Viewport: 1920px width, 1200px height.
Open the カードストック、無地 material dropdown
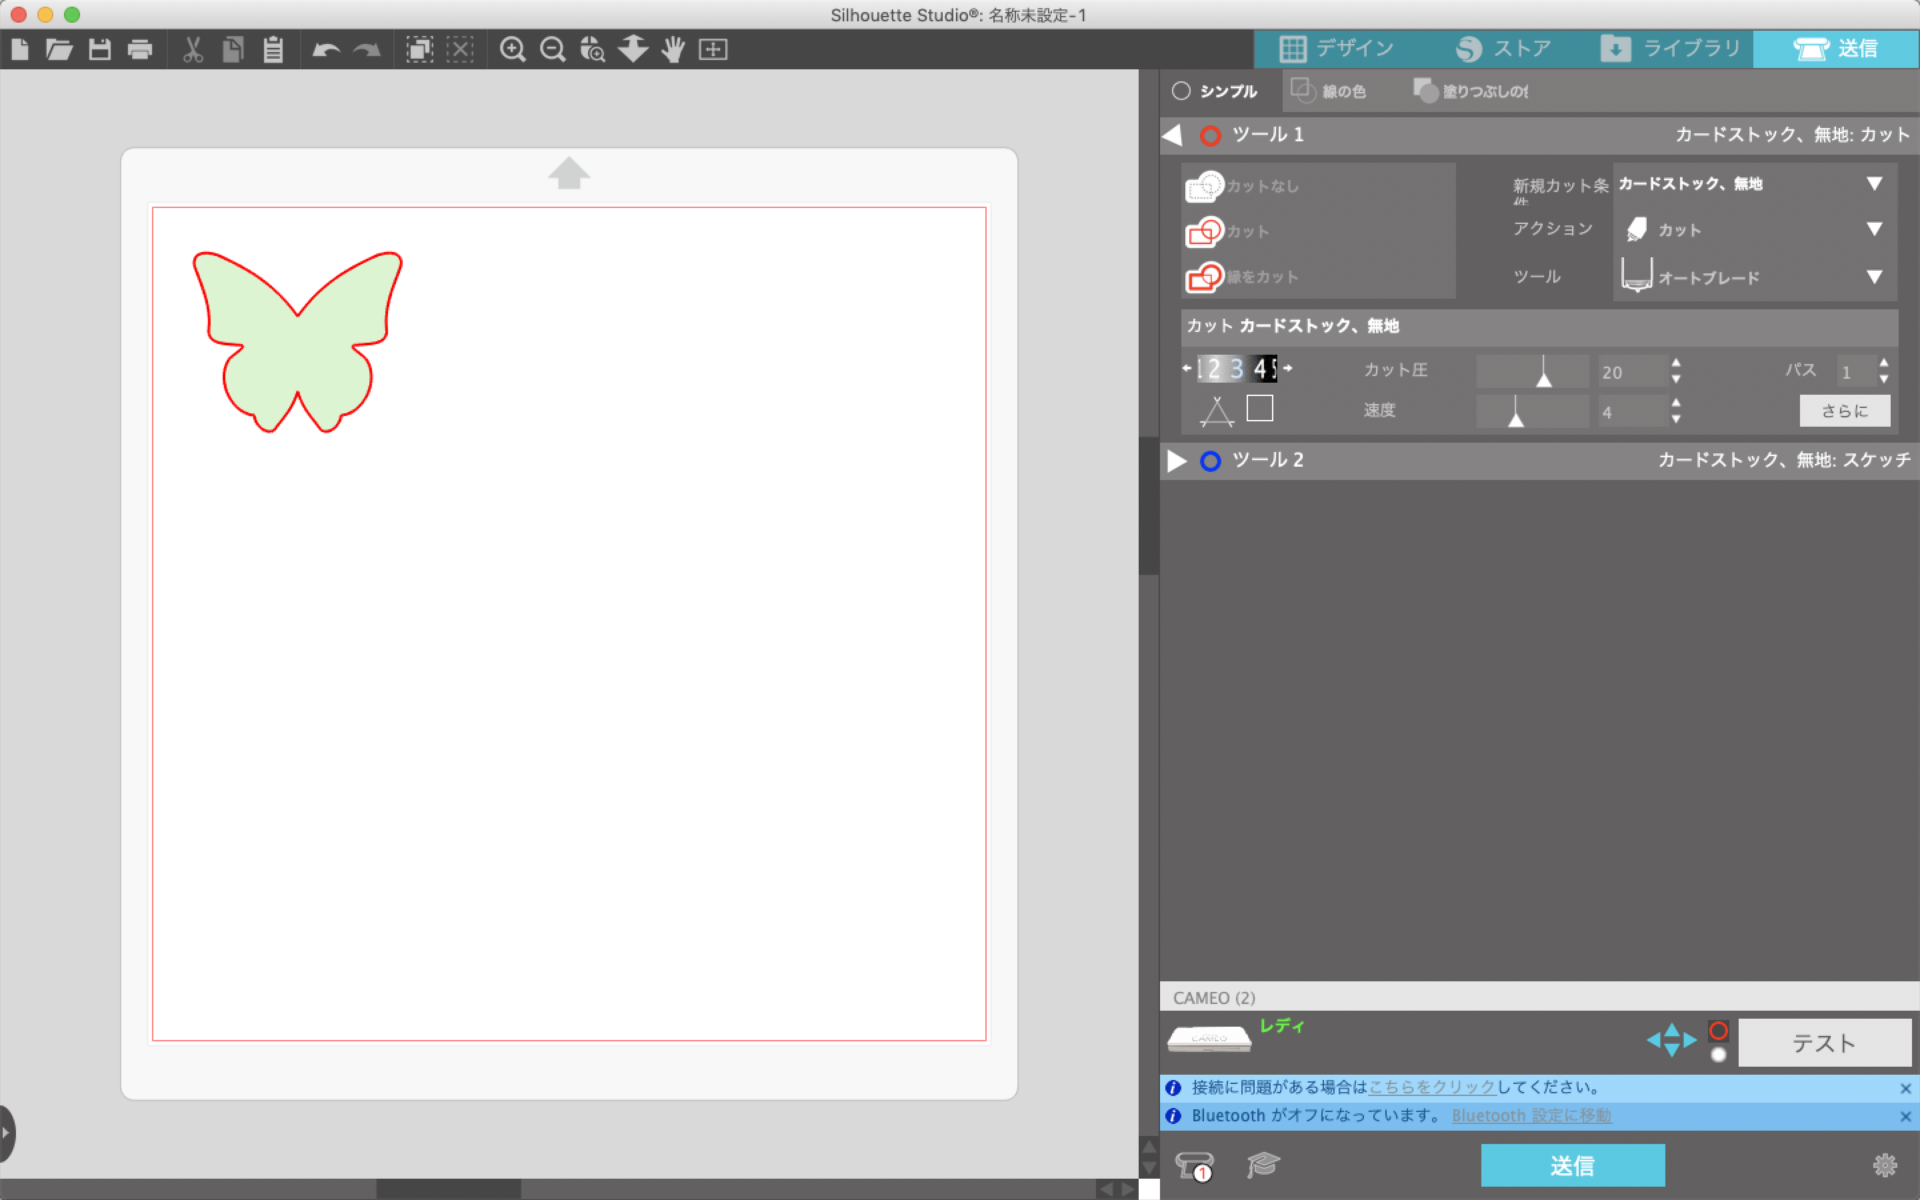1753,184
